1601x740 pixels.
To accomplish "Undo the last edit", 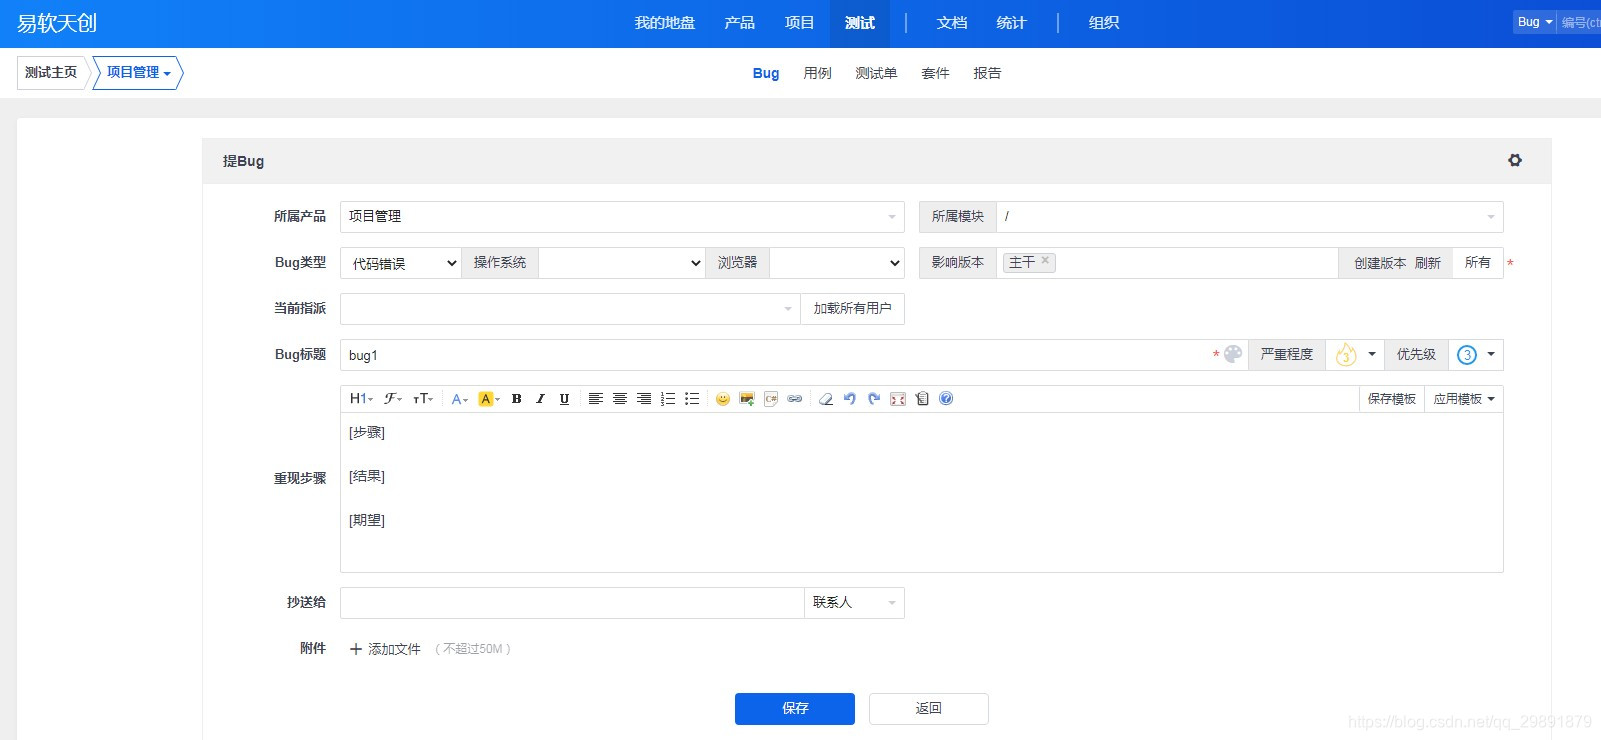I will 849,399.
